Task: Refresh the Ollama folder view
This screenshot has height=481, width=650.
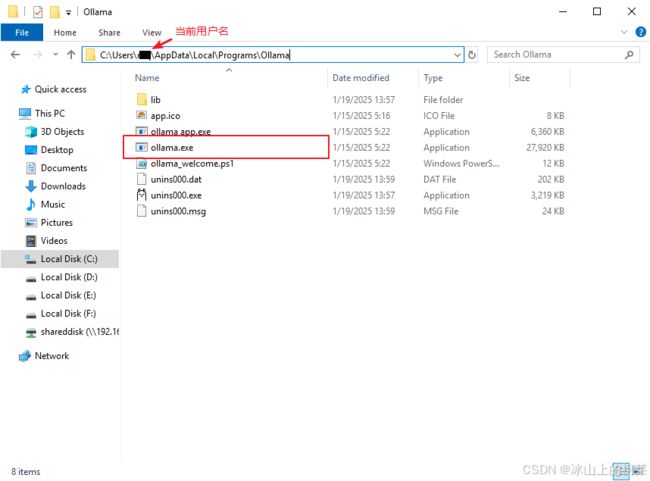Action: 472,55
